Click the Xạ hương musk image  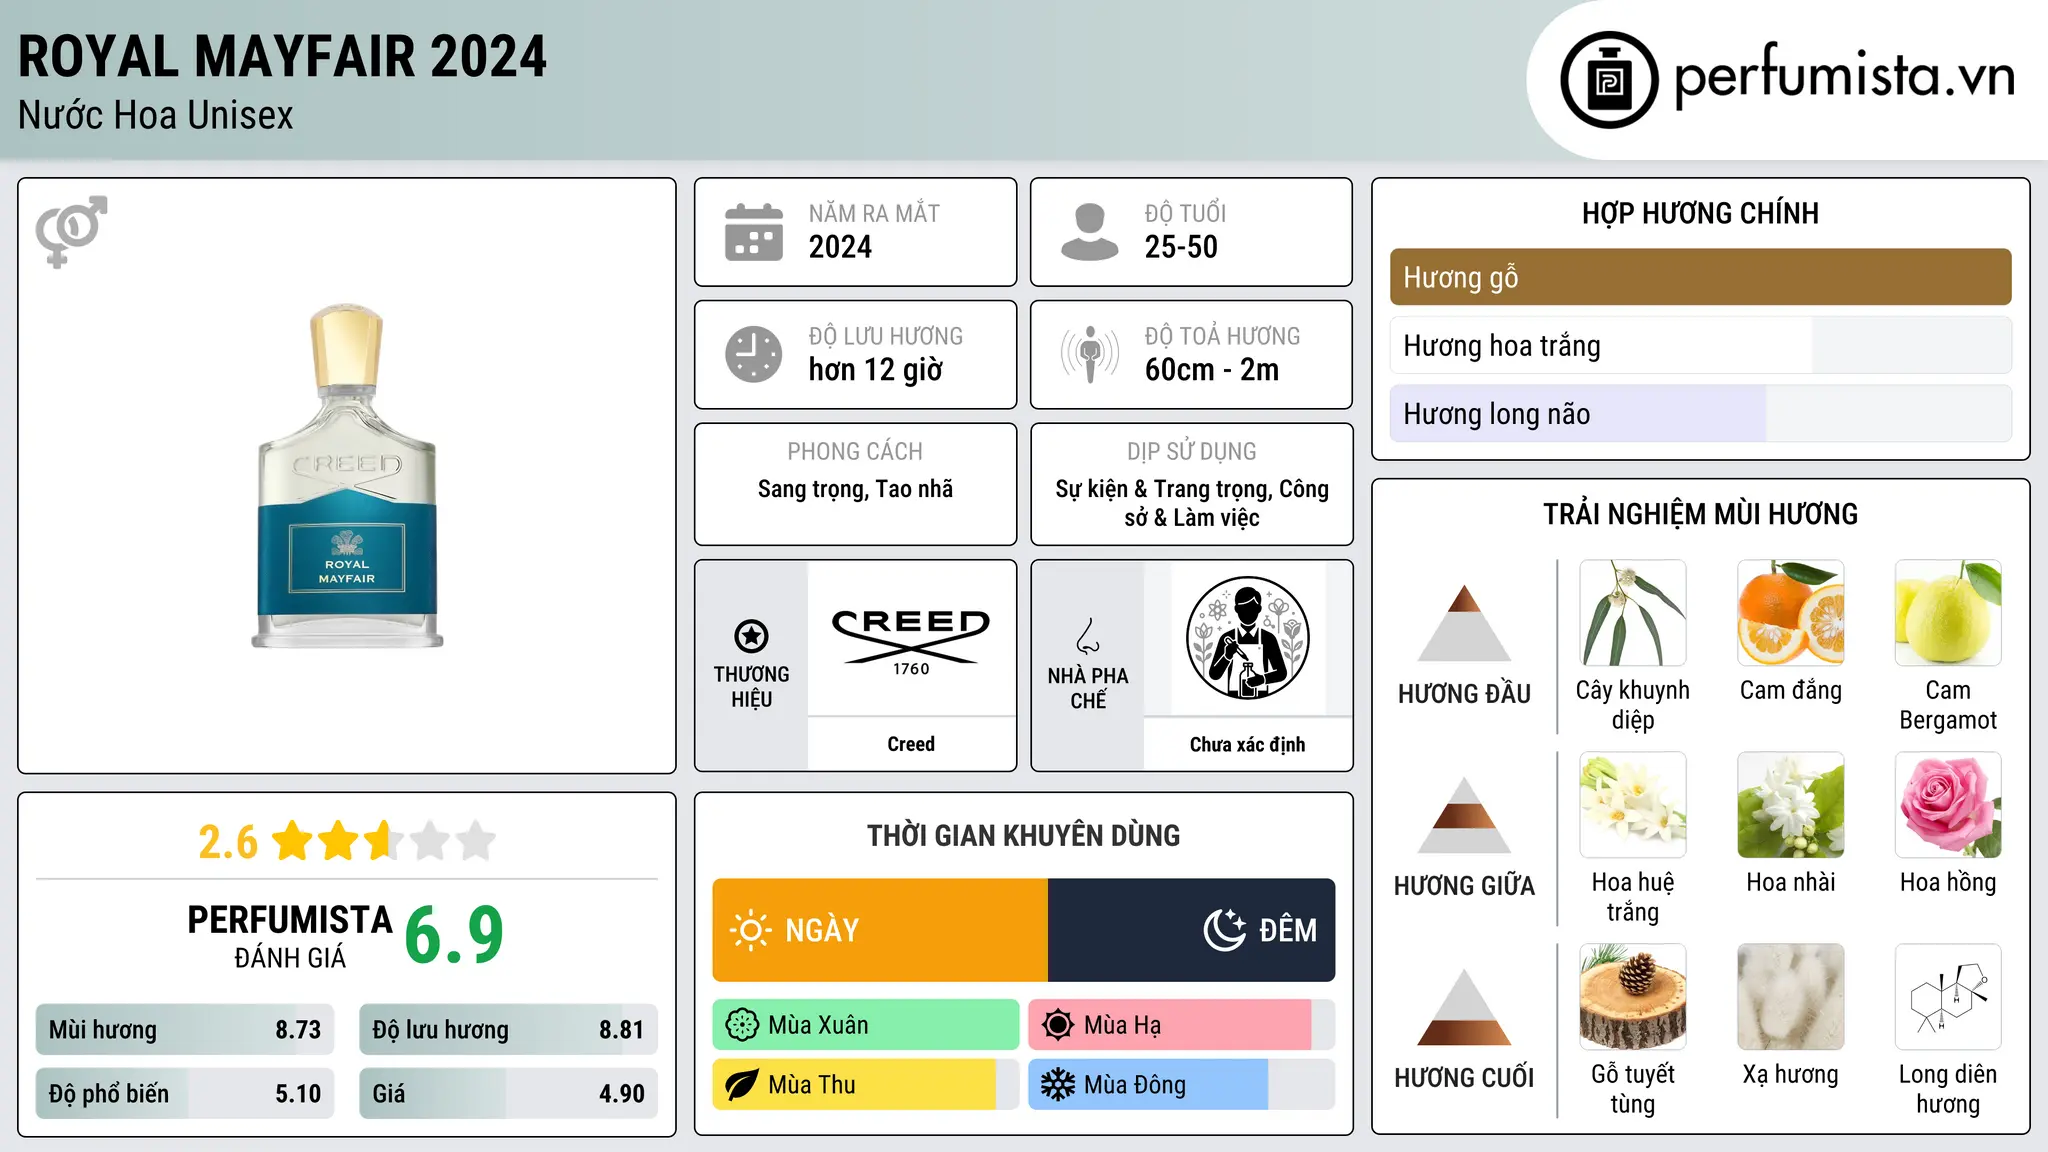coord(1791,997)
